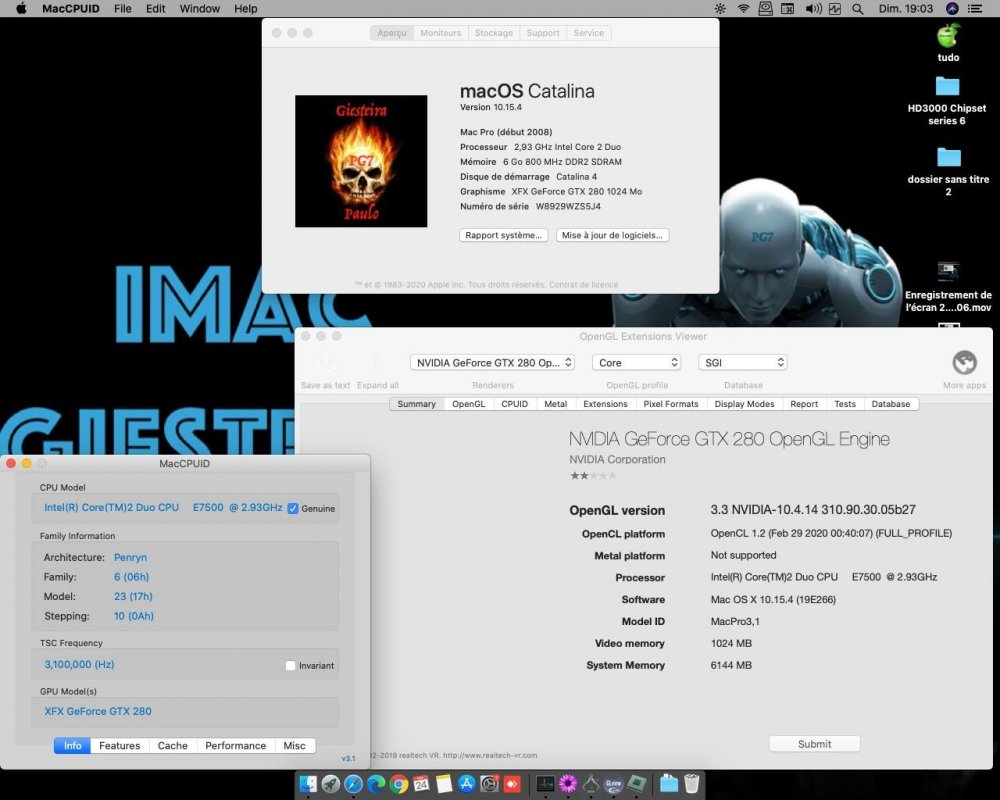This screenshot has height=800, width=1000.
Task: Open the Display Modes tab
Action: (x=744, y=404)
